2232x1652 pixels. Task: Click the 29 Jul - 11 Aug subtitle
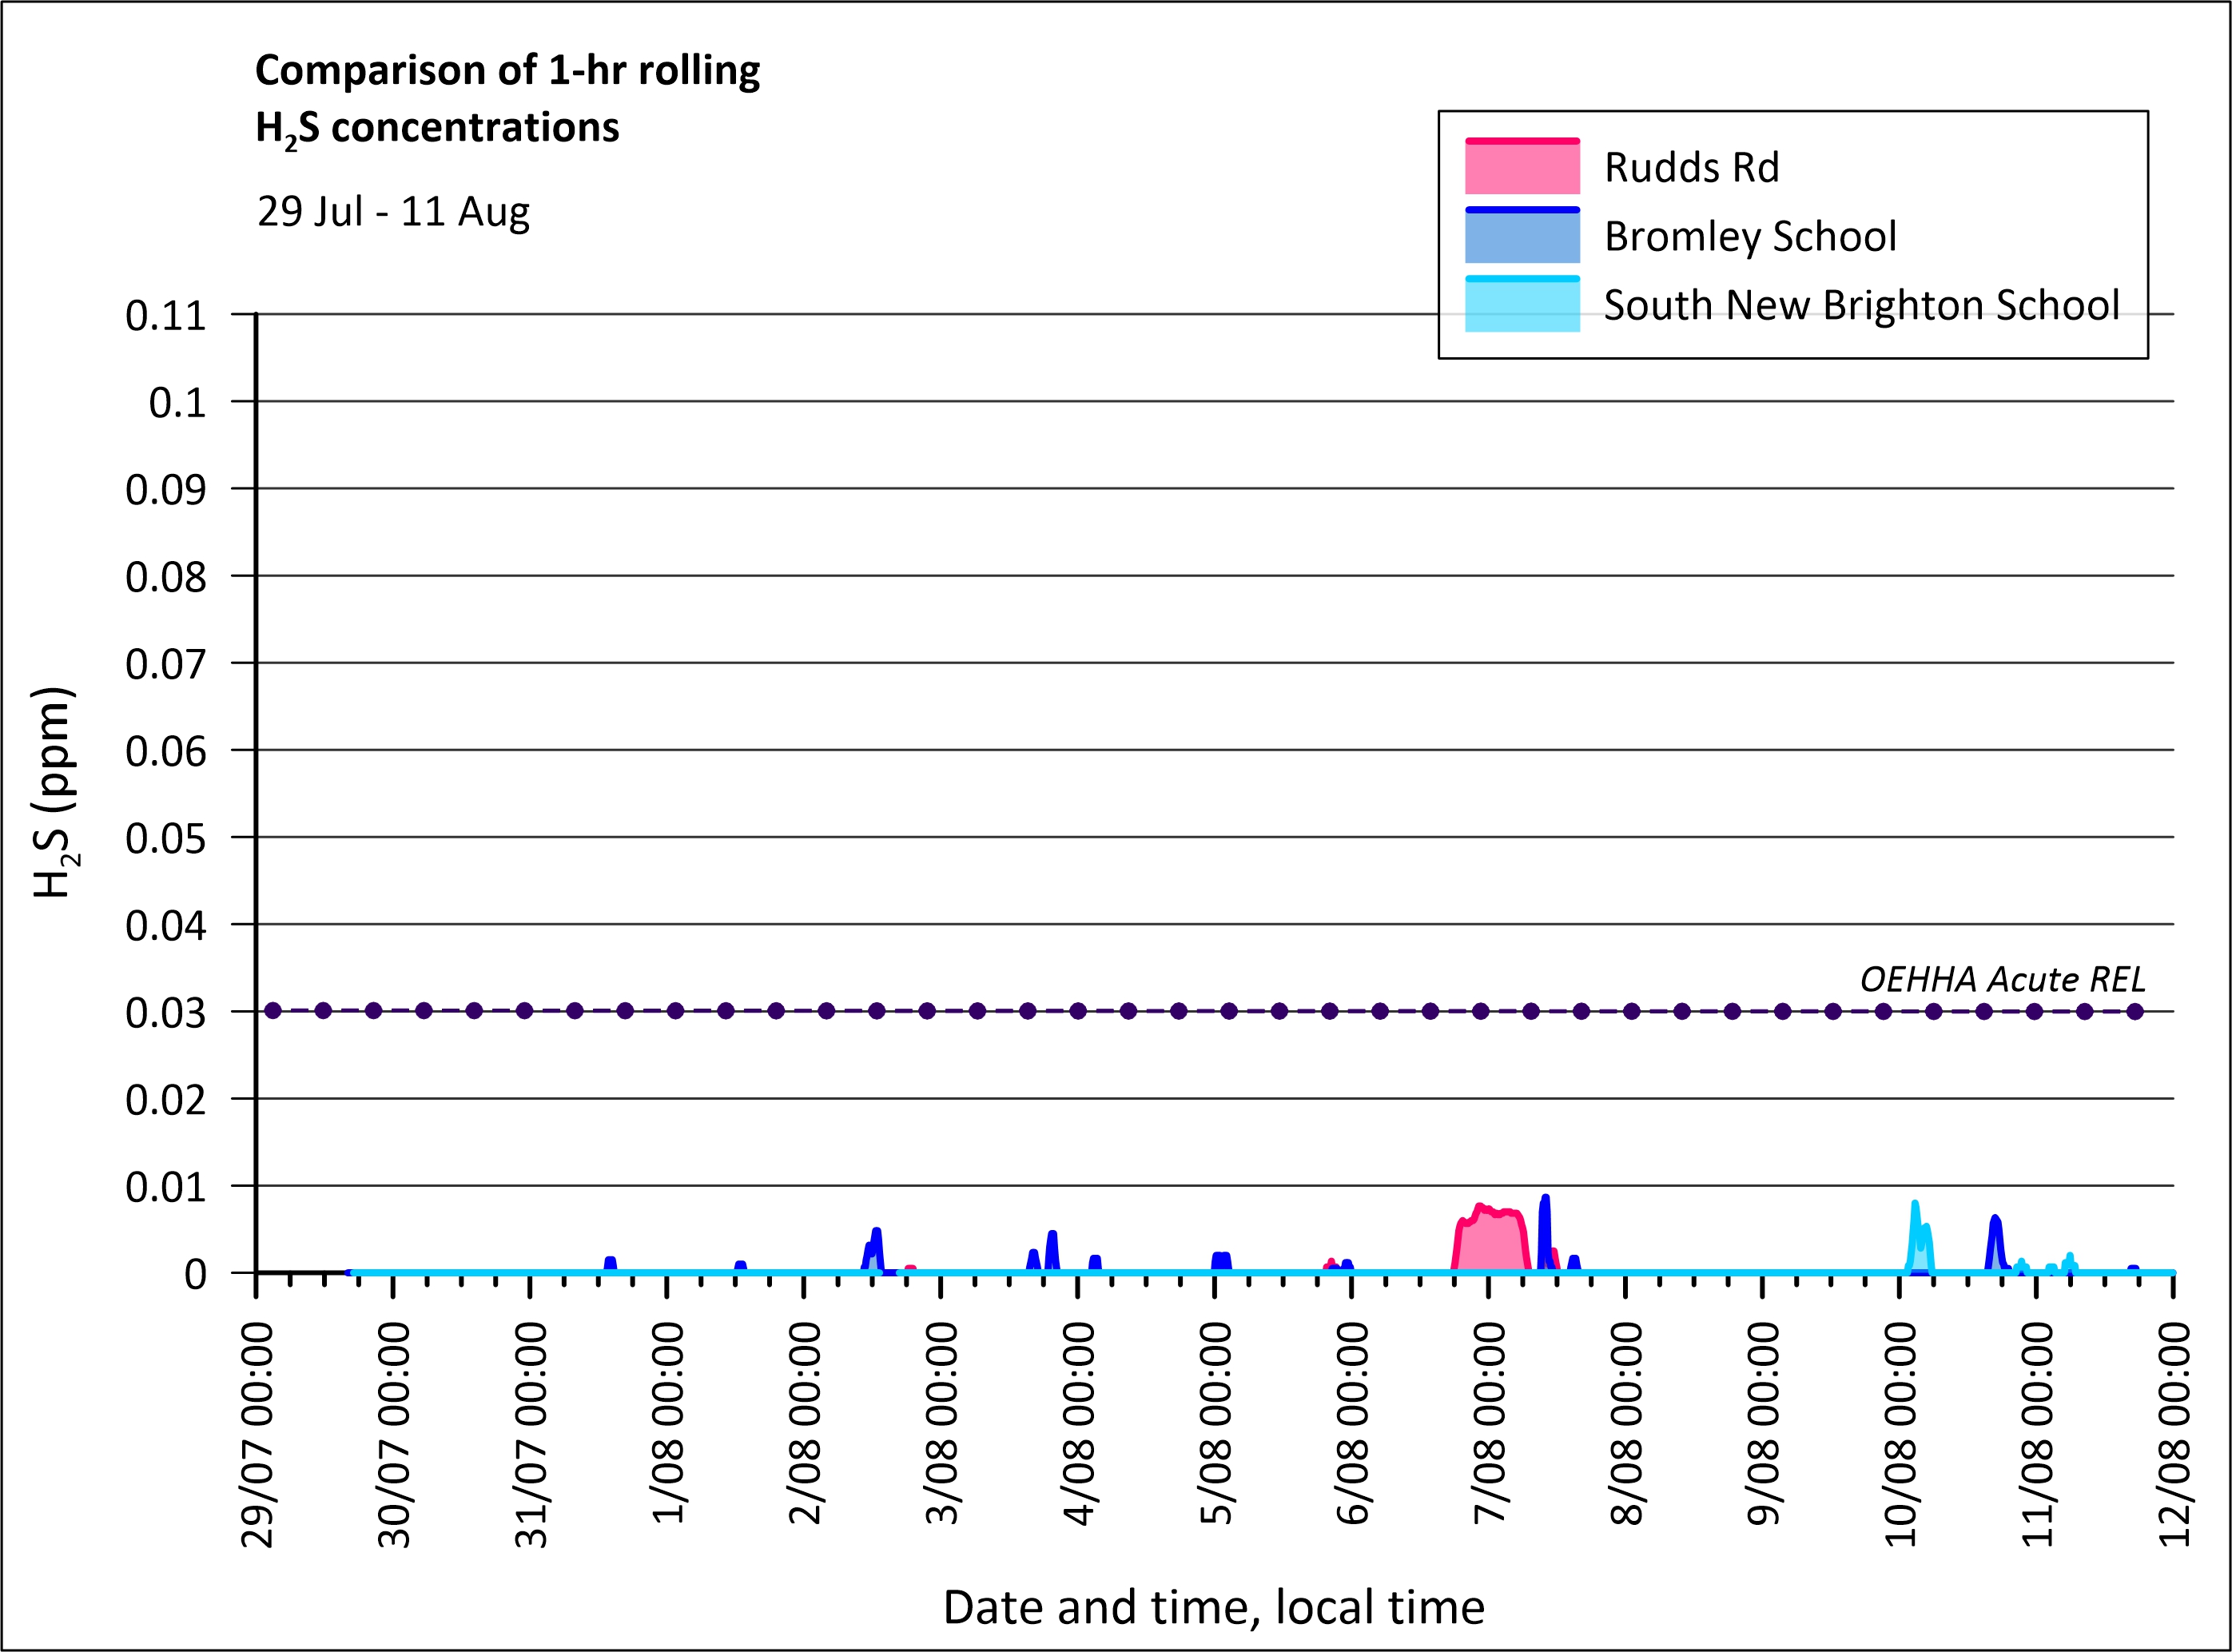pyautogui.click(x=393, y=211)
